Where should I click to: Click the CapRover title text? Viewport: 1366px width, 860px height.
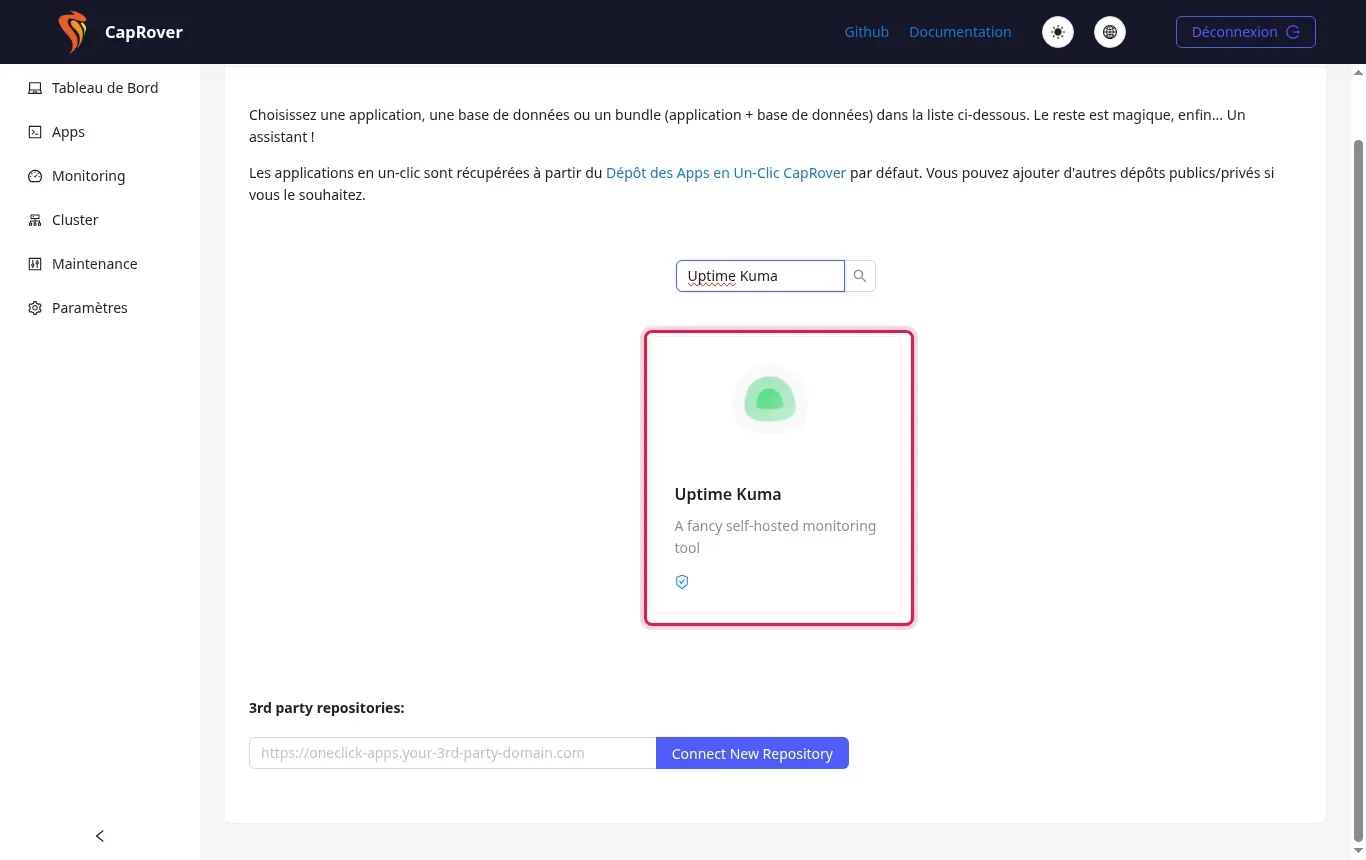point(144,32)
